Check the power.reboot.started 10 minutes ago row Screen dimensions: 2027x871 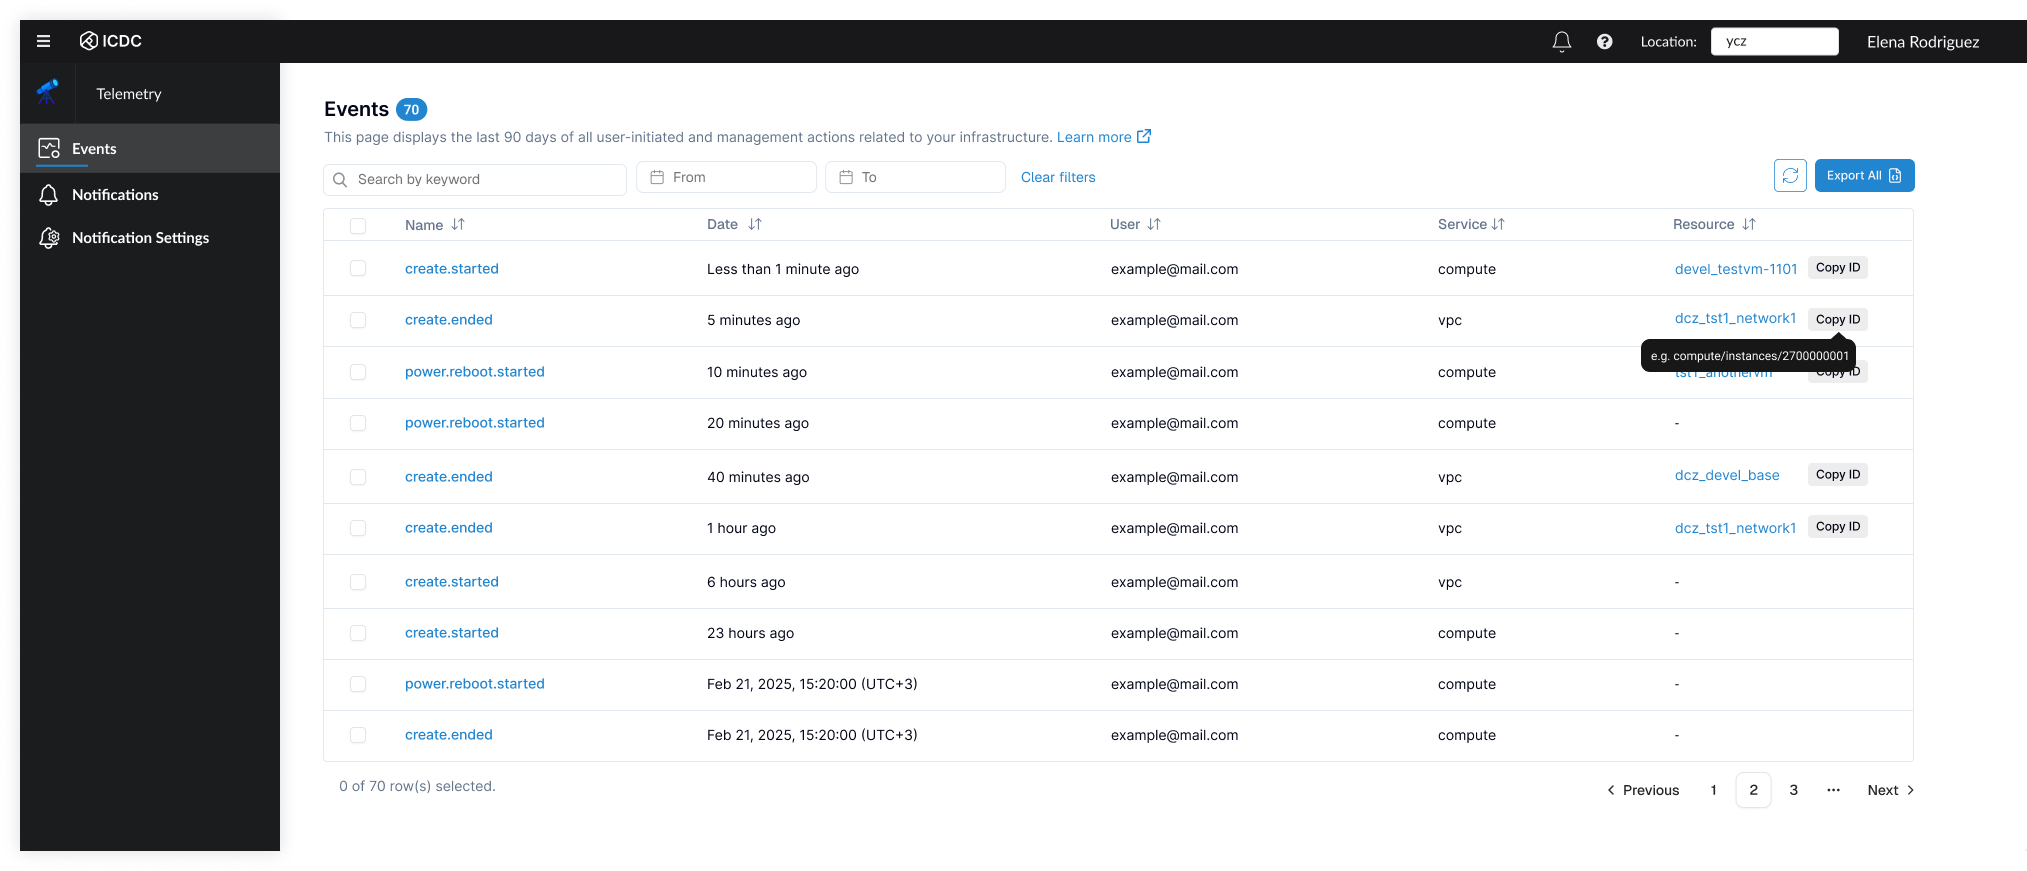point(358,372)
